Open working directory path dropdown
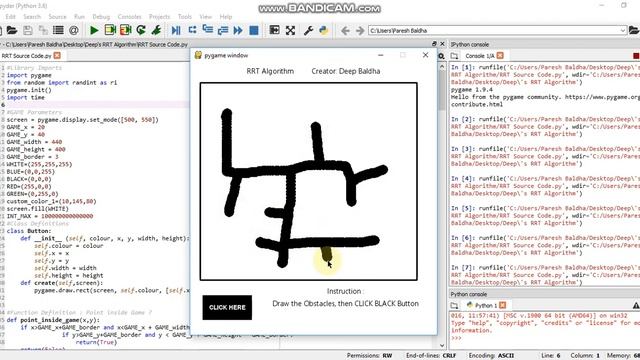 (x=622, y=31)
